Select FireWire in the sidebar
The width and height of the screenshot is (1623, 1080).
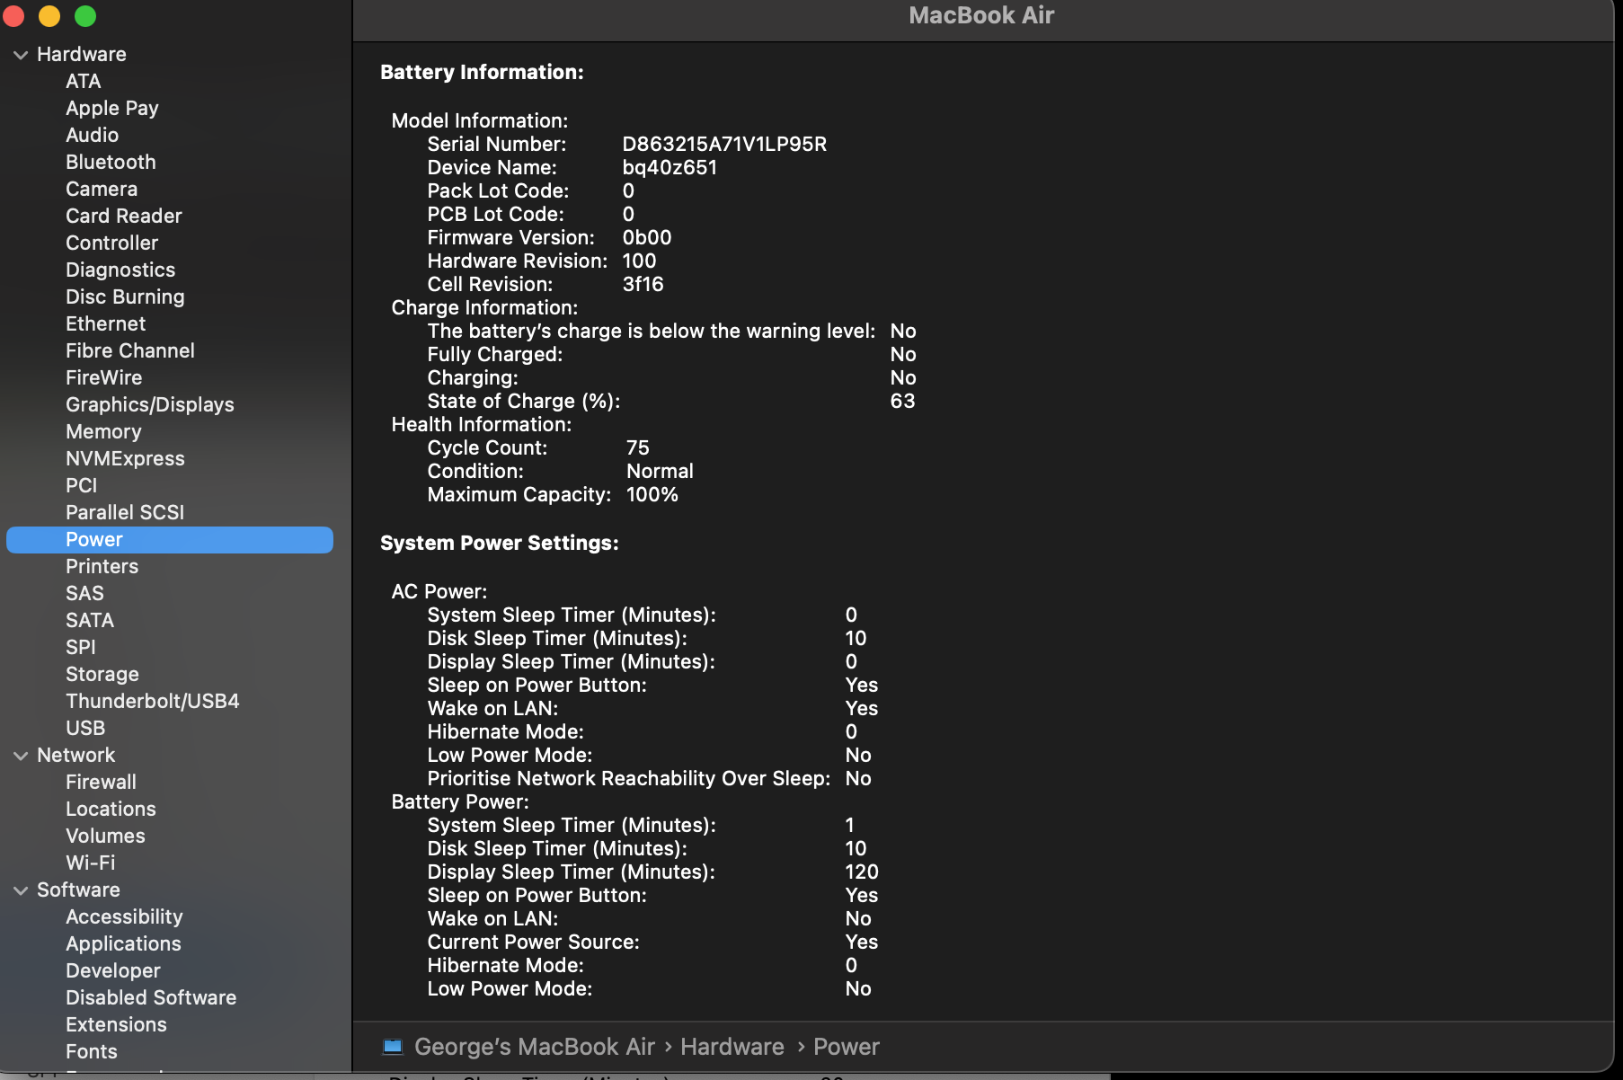click(104, 378)
